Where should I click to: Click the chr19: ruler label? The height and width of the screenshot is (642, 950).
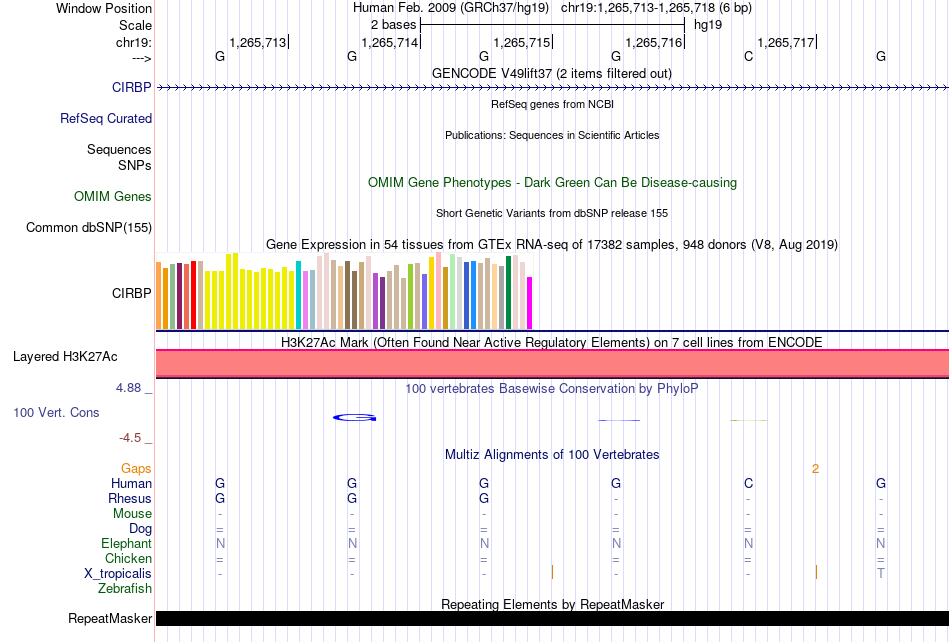point(134,42)
